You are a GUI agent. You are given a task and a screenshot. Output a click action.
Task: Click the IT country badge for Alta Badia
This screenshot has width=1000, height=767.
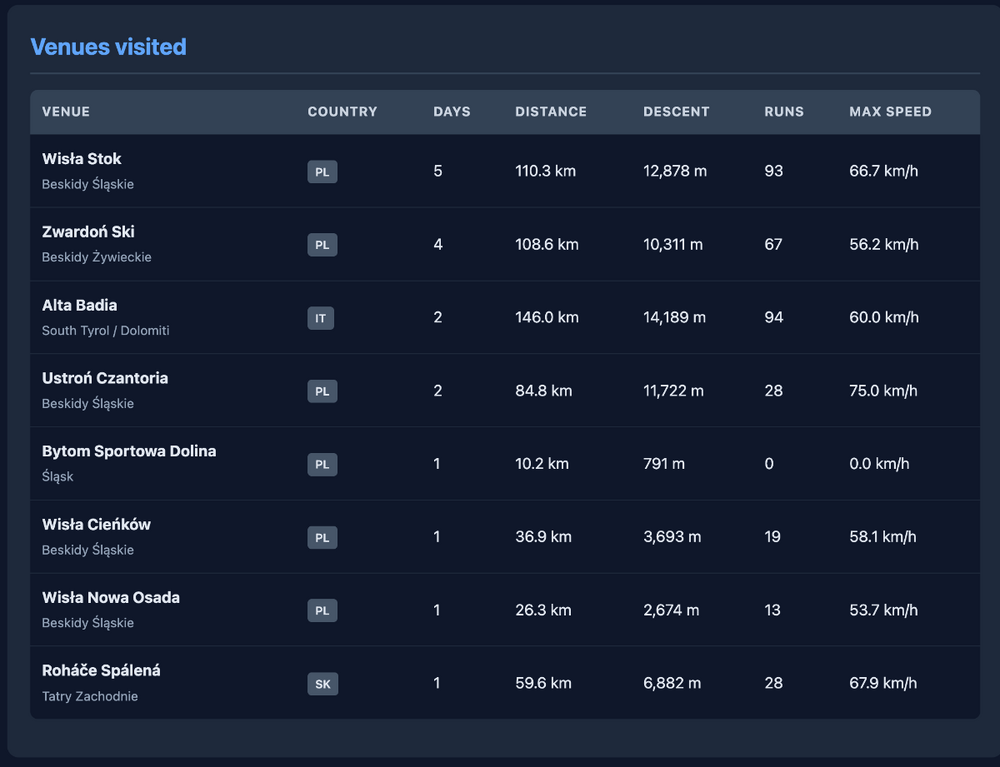320,318
